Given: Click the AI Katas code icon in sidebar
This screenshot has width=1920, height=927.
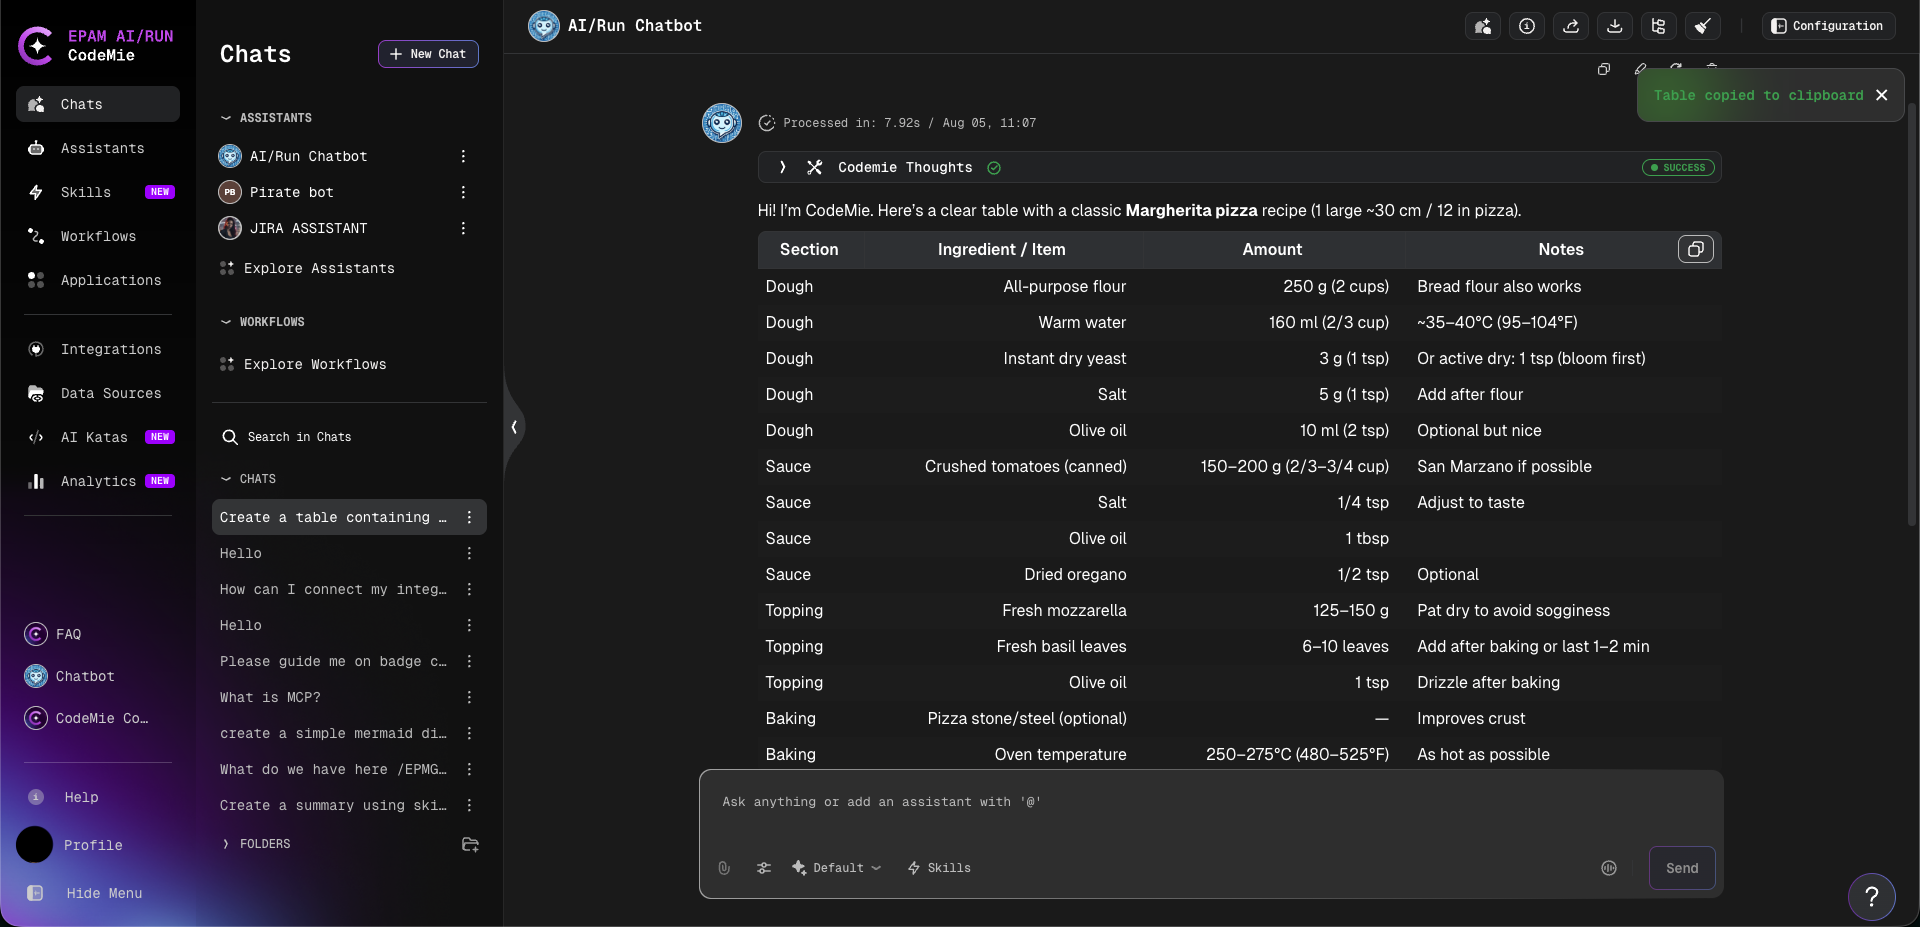Looking at the screenshot, I should point(36,437).
